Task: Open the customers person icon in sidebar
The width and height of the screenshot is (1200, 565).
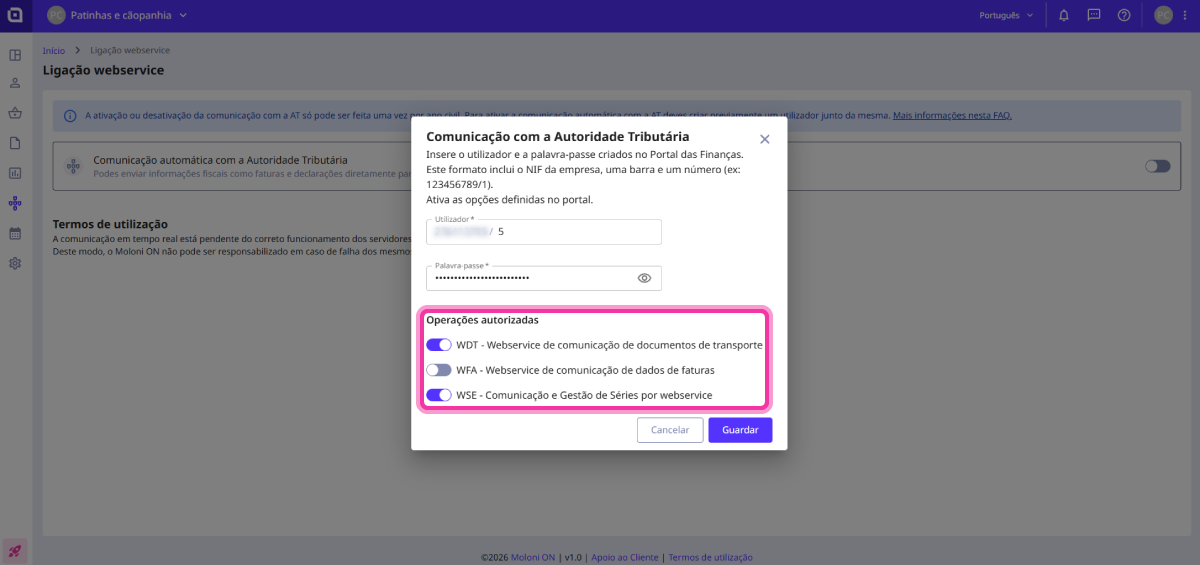Action: pos(15,83)
